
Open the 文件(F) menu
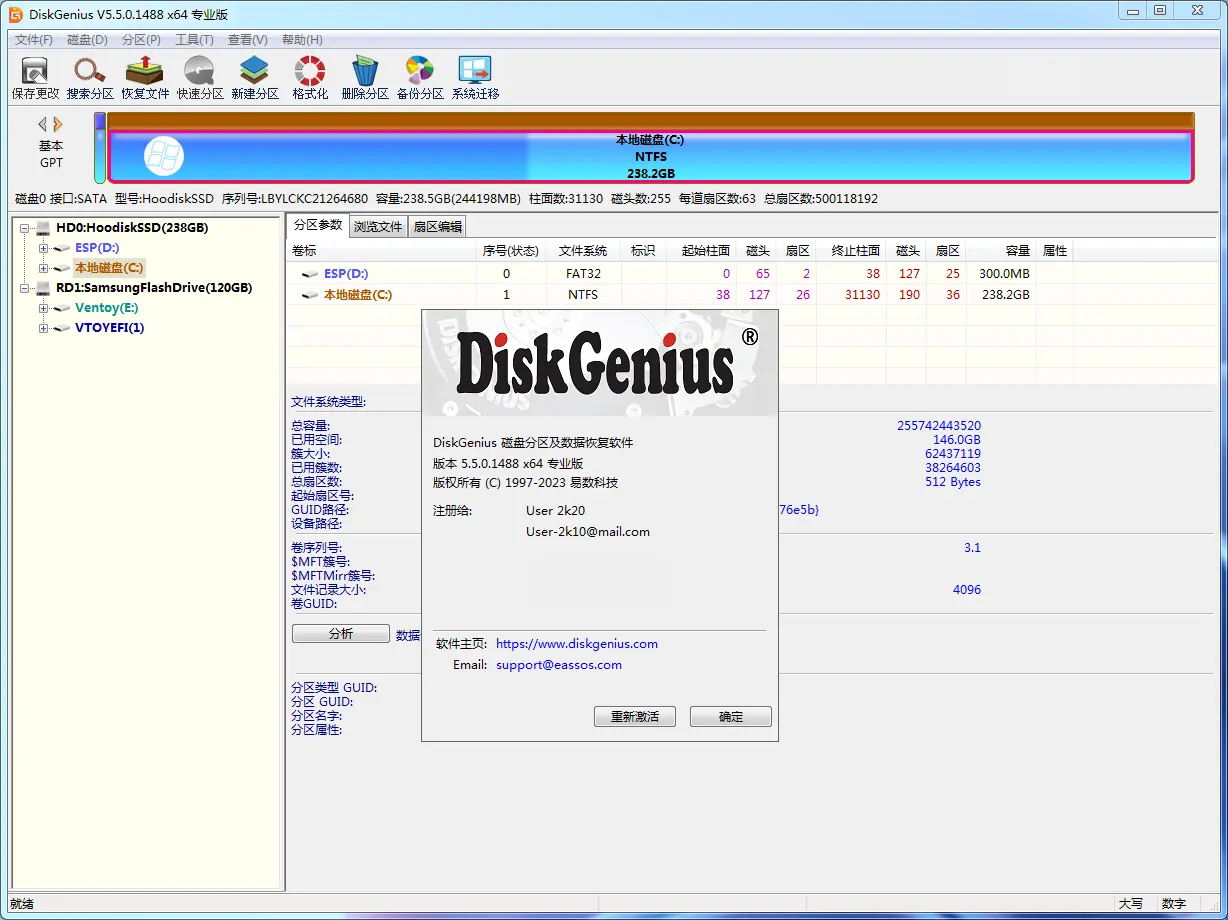tap(34, 40)
